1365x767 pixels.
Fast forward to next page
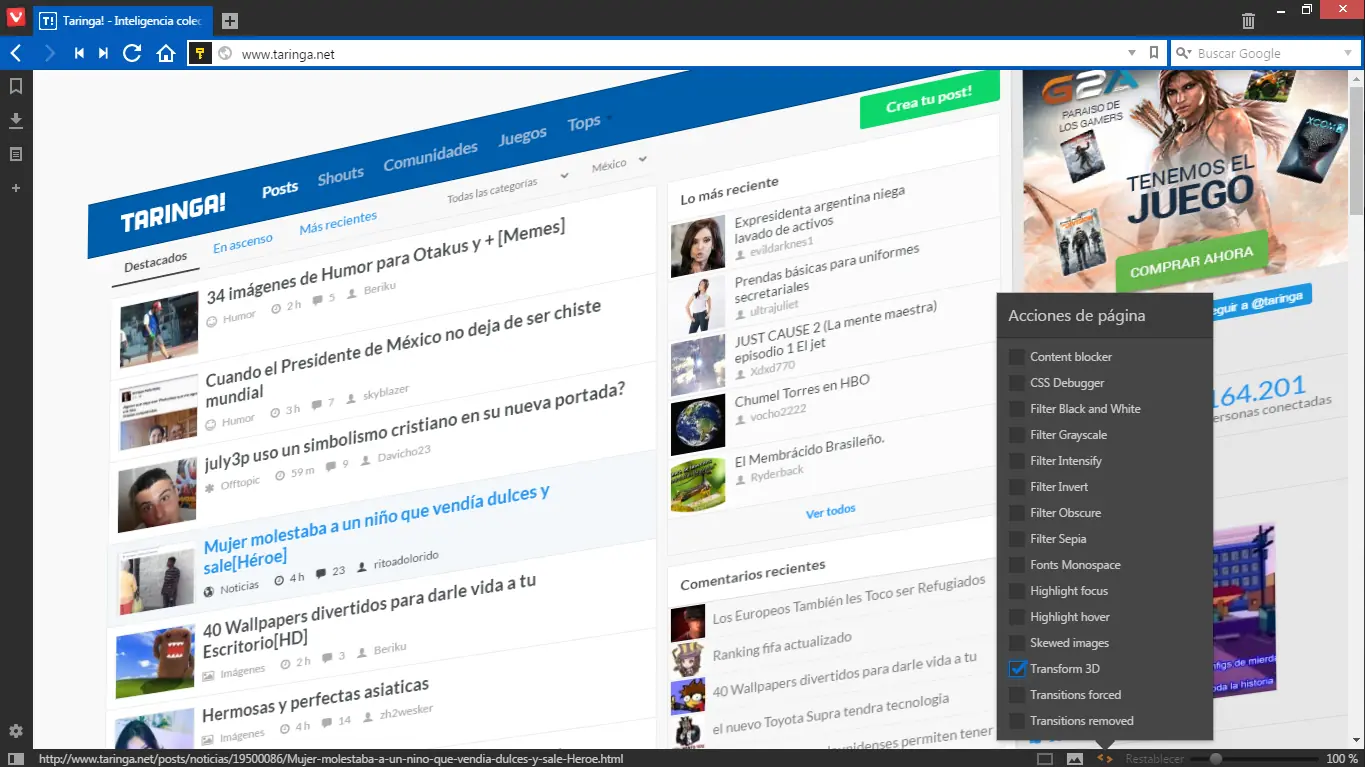(103, 53)
